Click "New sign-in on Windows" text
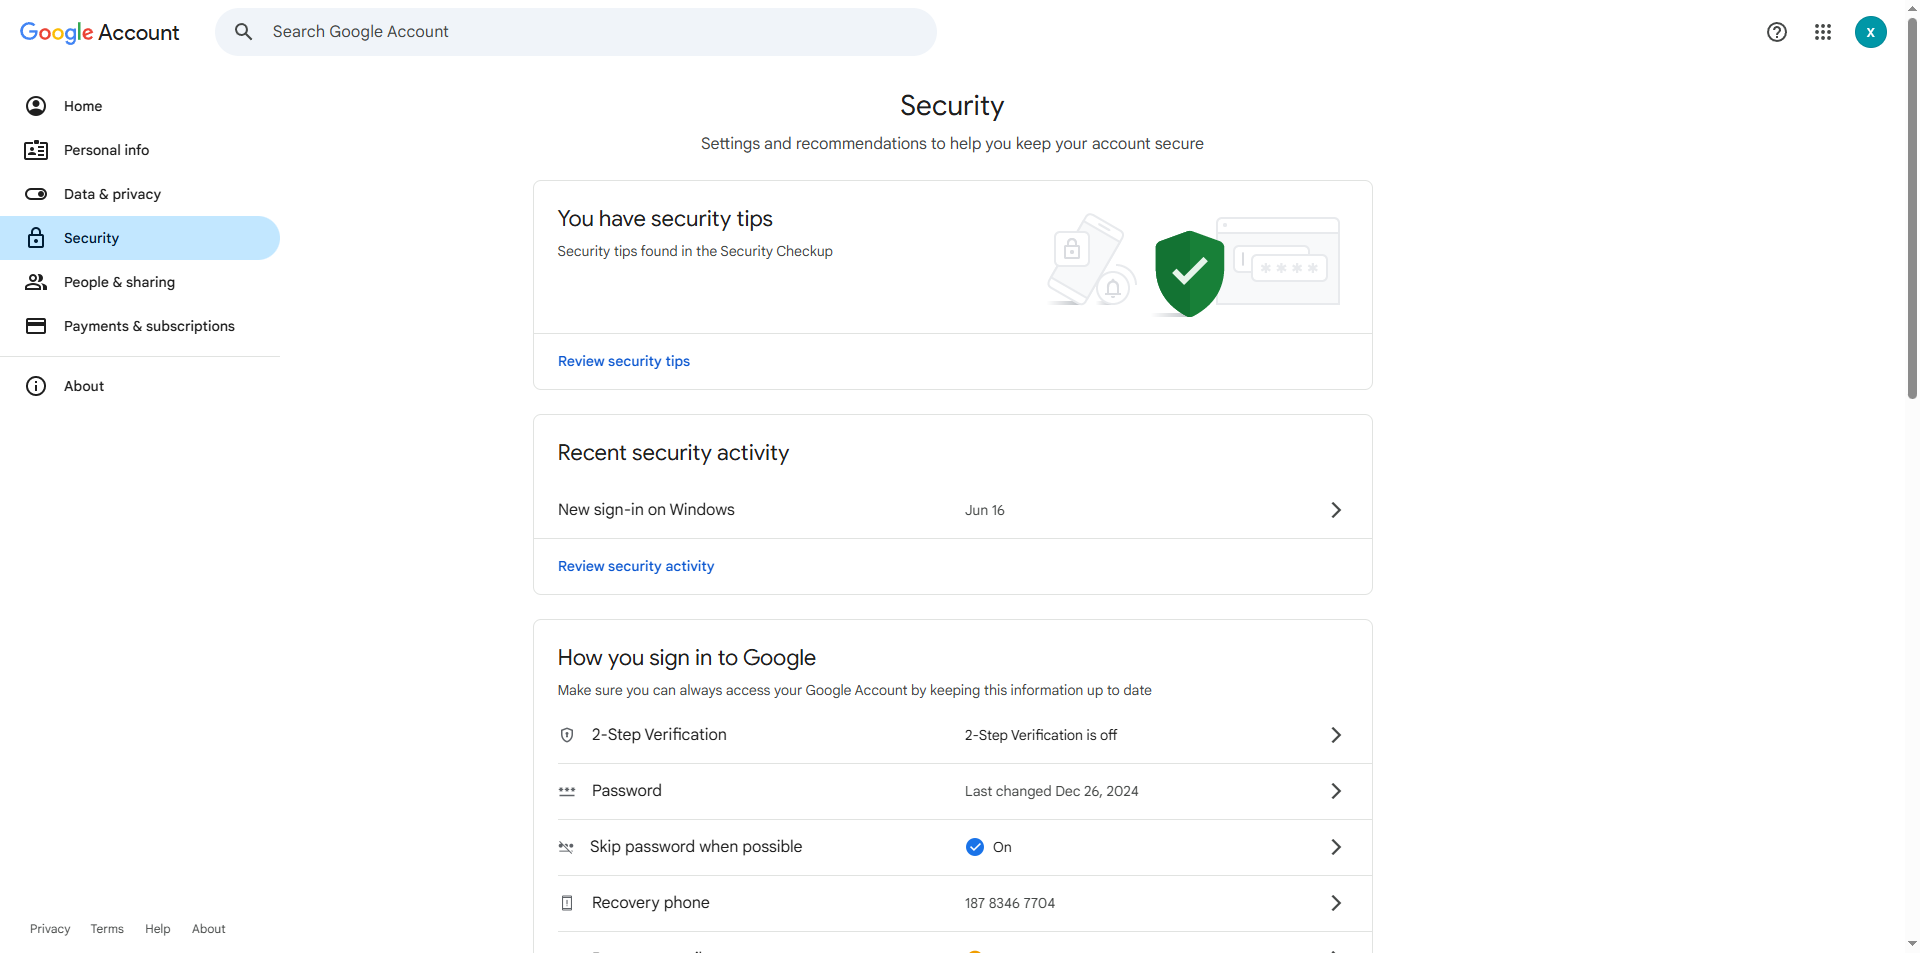This screenshot has width=1920, height=953. click(646, 510)
